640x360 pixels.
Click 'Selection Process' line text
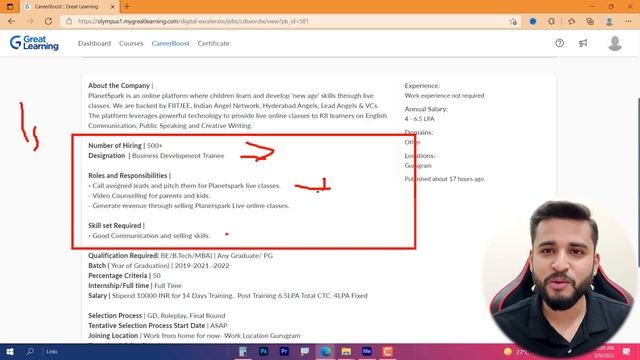tap(156, 316)
